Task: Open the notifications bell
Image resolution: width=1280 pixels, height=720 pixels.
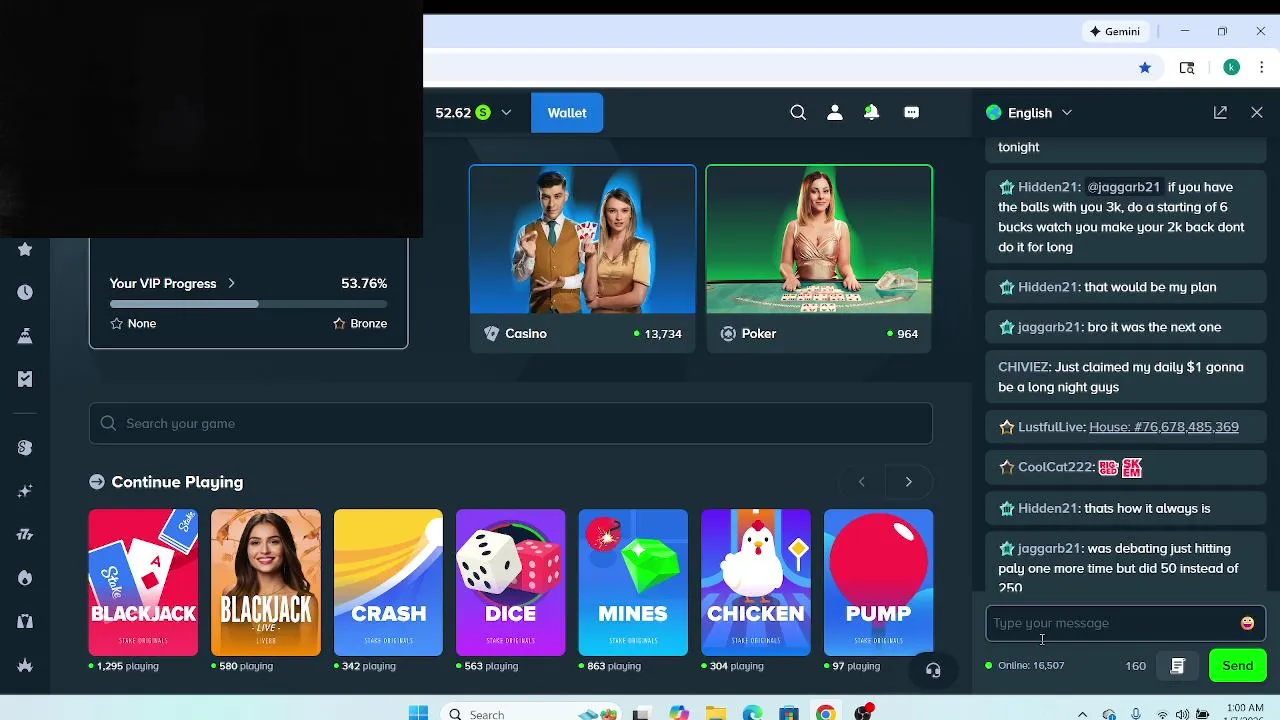Action: (x=872, y=113)
